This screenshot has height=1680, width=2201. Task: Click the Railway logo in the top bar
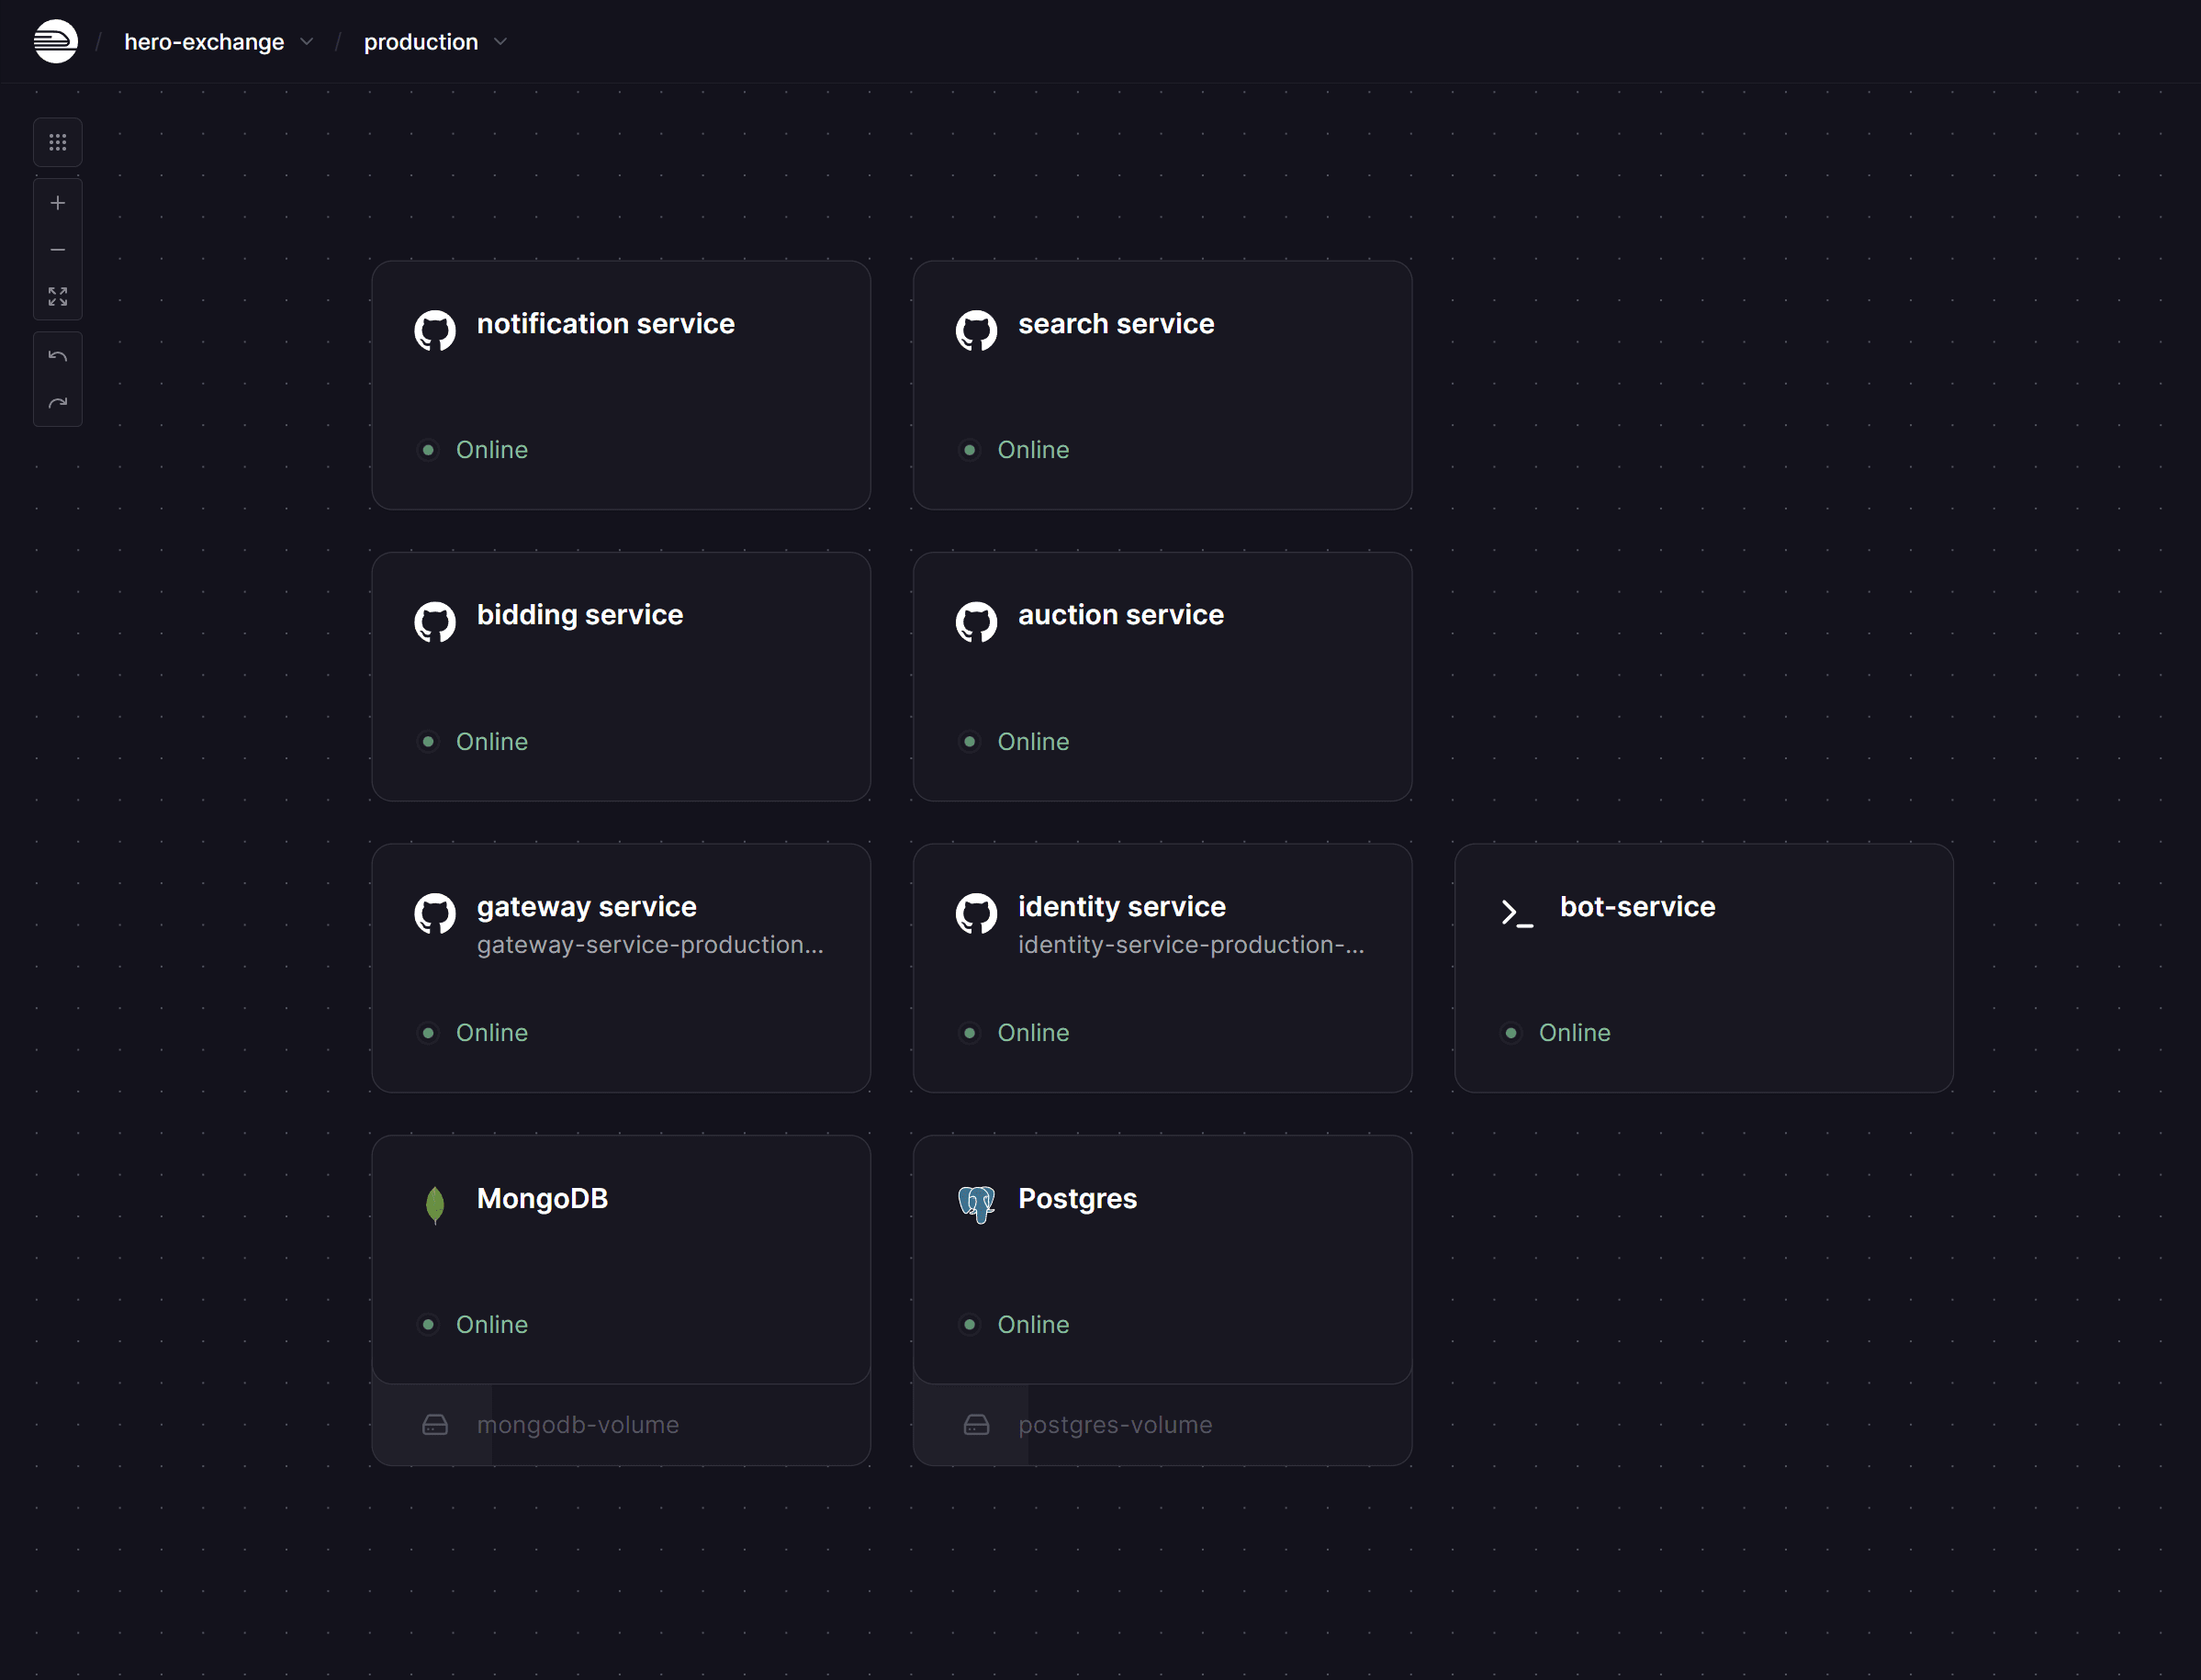[x=56, y=41]
